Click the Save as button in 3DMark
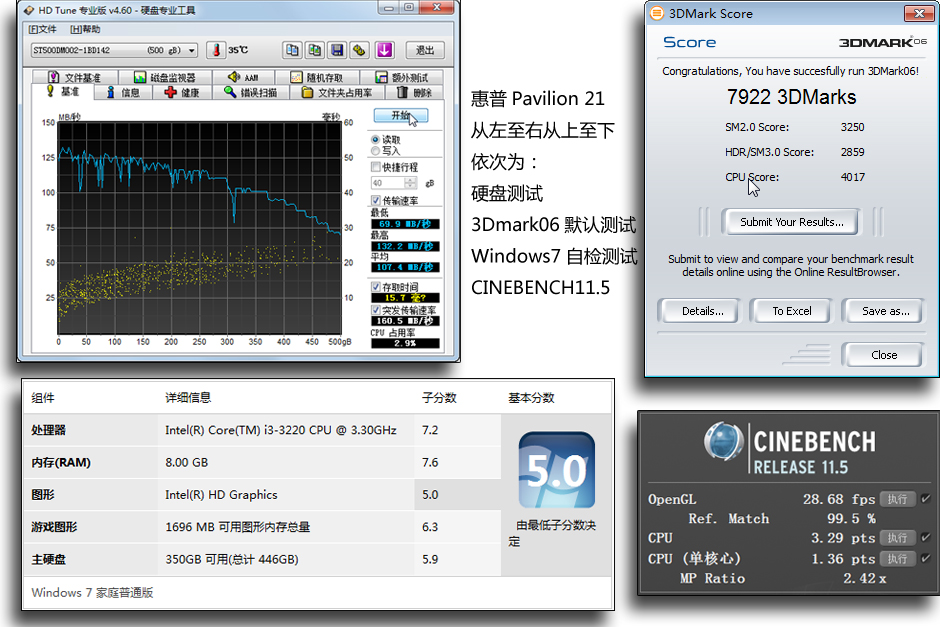 [885, 311]
